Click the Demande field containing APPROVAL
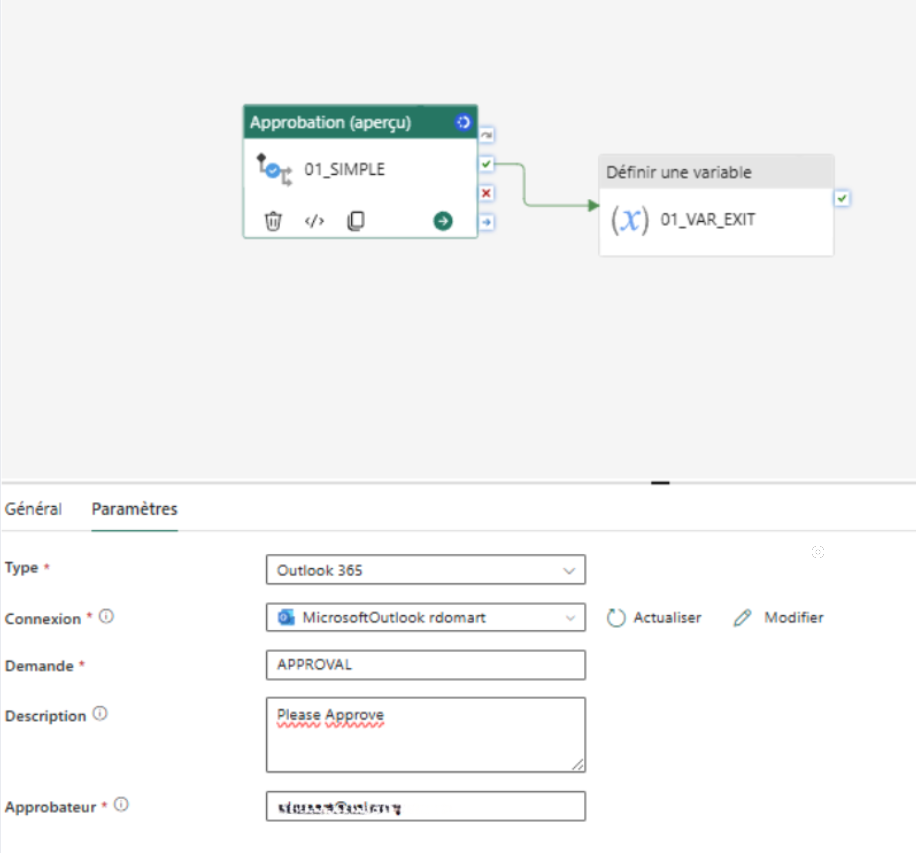 click(426, 665)
